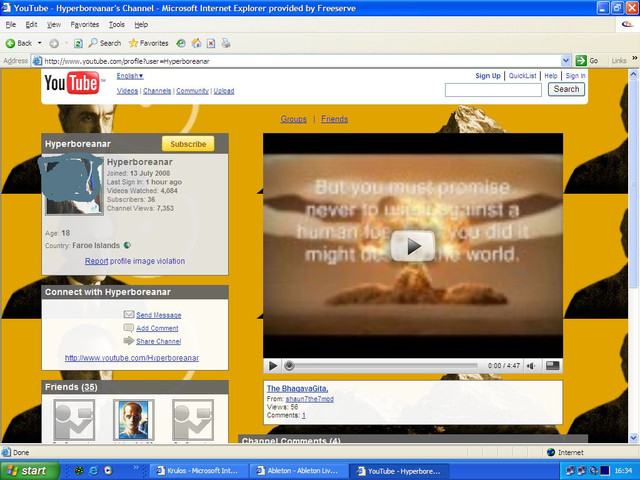Open the QuickList link
The image size is (640, 480).
point(522,76)
